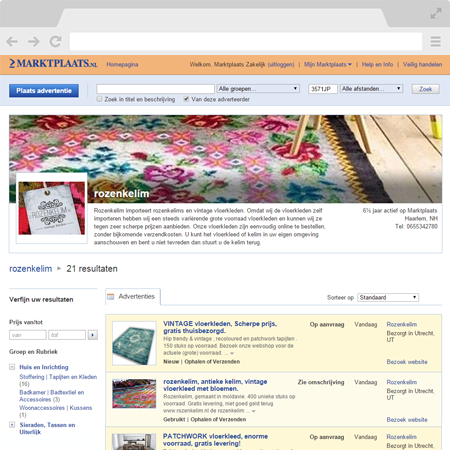The image size is (450, 450).
Task: Open 'Sieraden, Tassen en Uiterlijk' category link
Action: click(47, 428)
